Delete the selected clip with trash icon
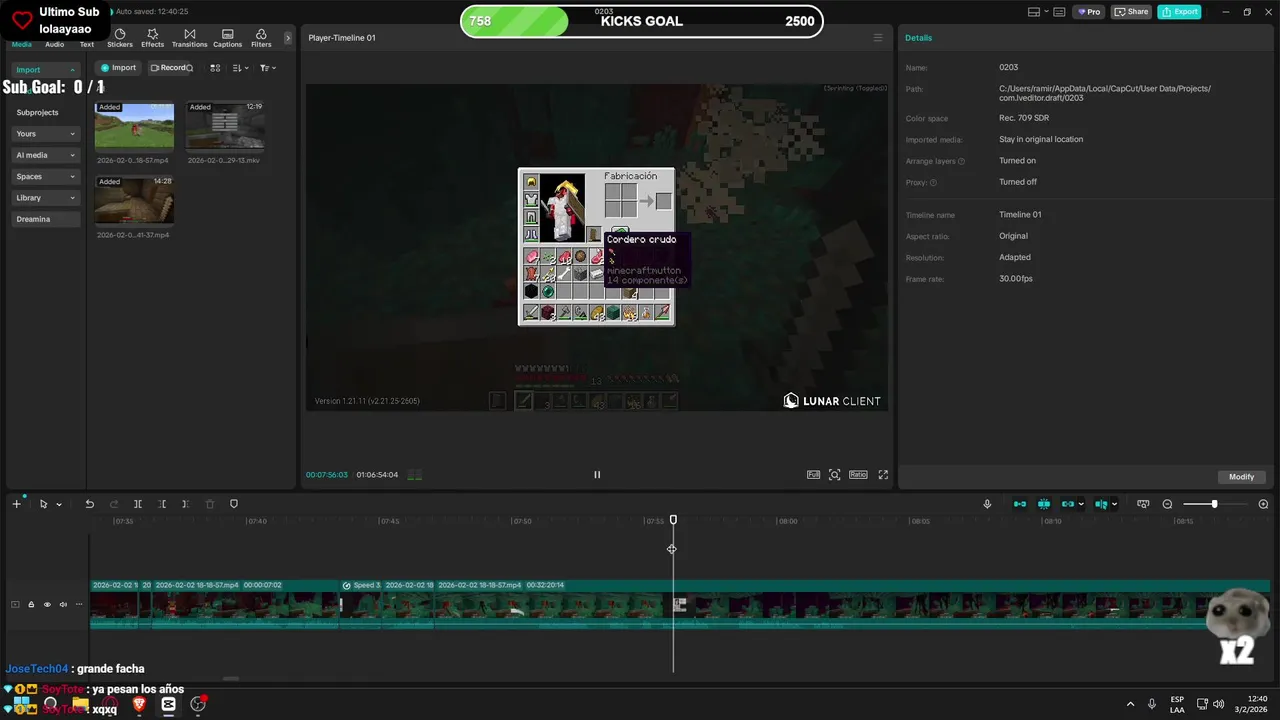 pos(210,504)
